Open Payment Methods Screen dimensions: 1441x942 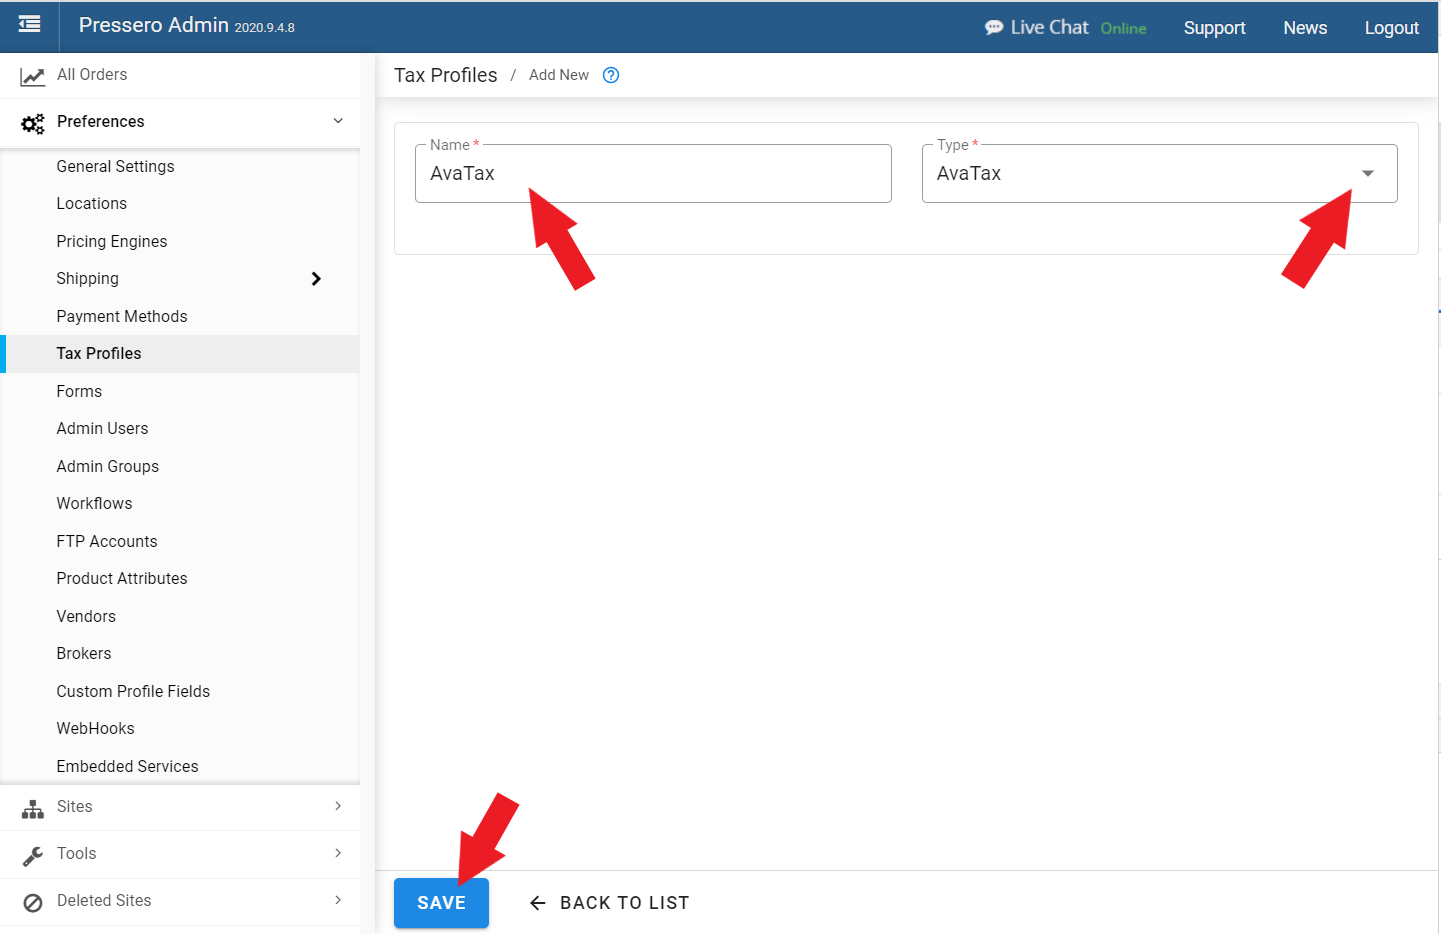[x=121, y=317]
